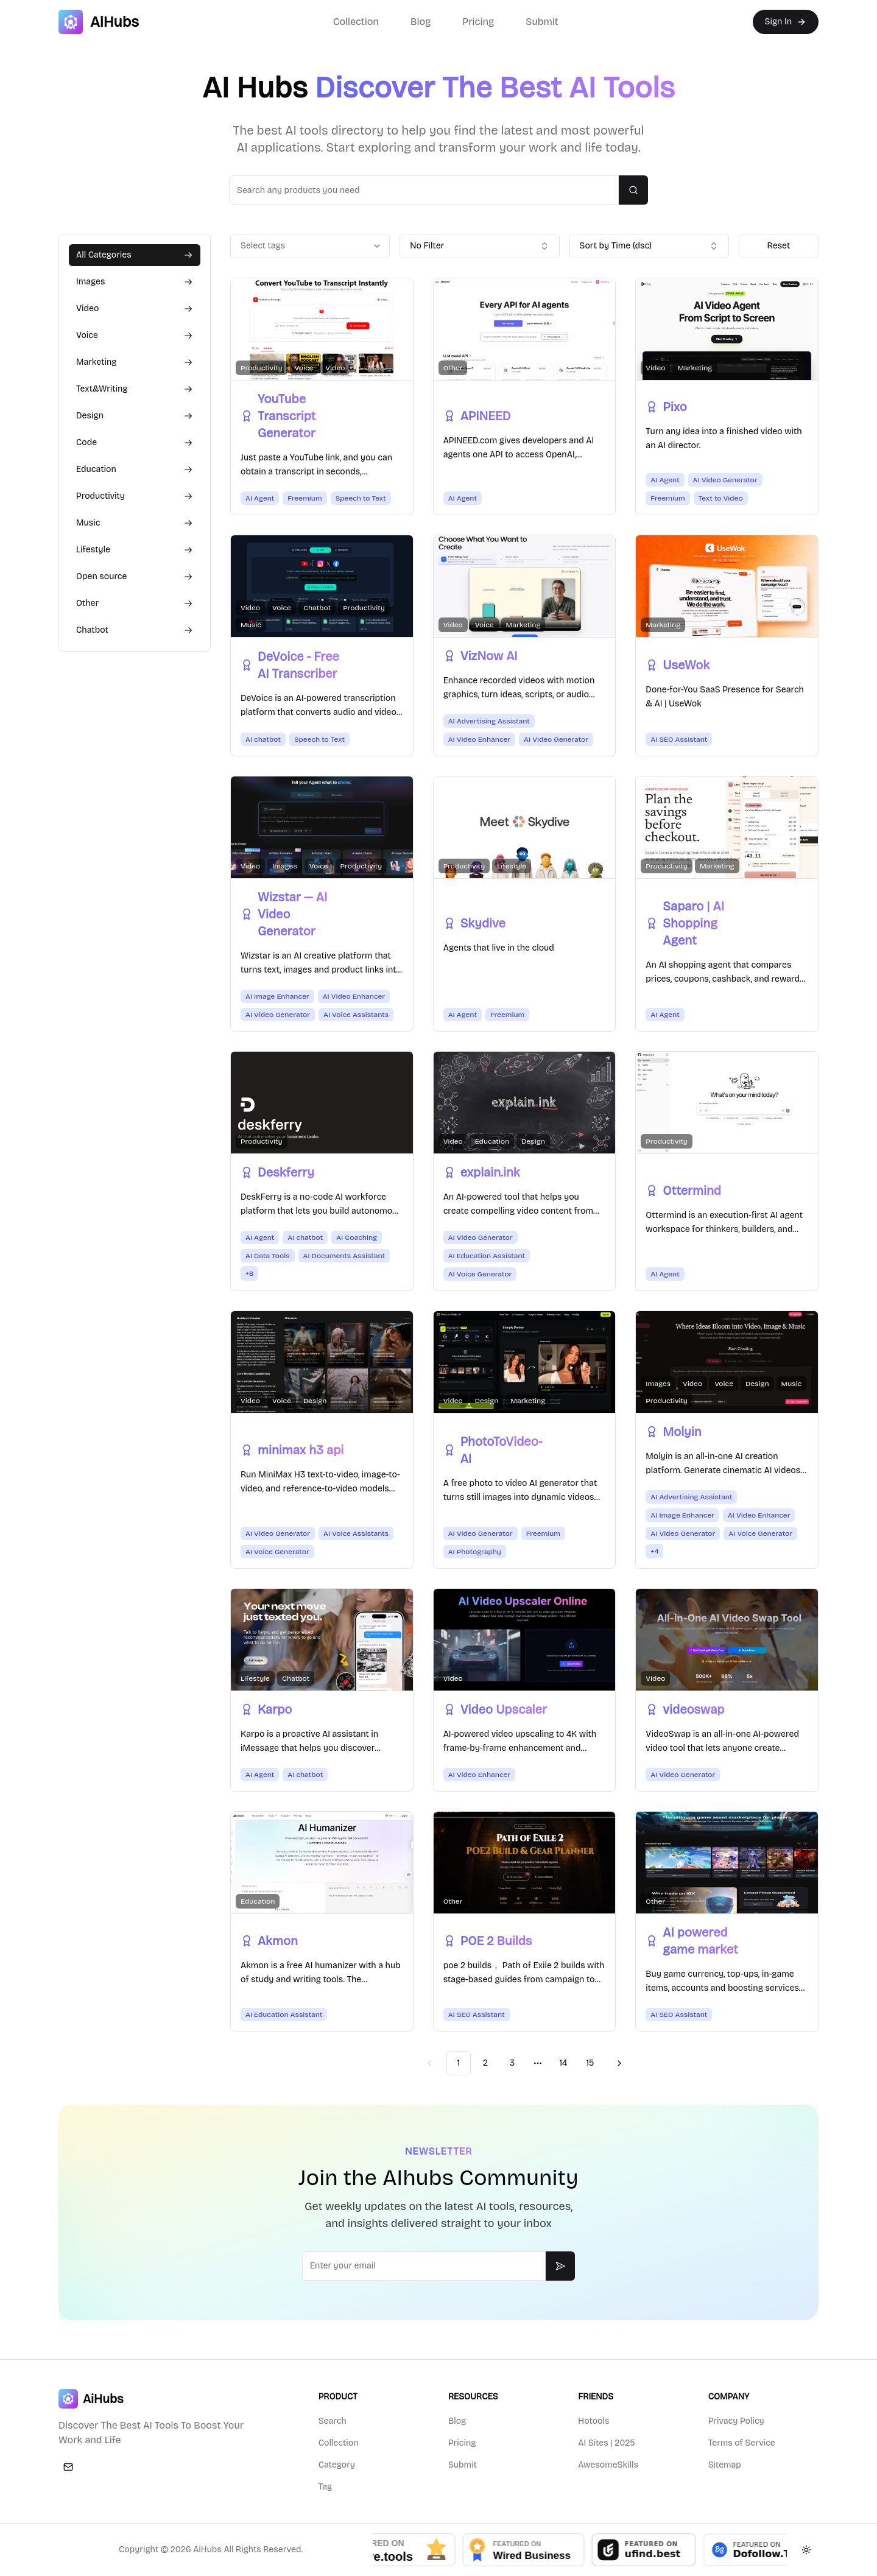The image size is (877, 2576).
Task: Click the award icon beside Karpo title
Action: (246, 1709)
